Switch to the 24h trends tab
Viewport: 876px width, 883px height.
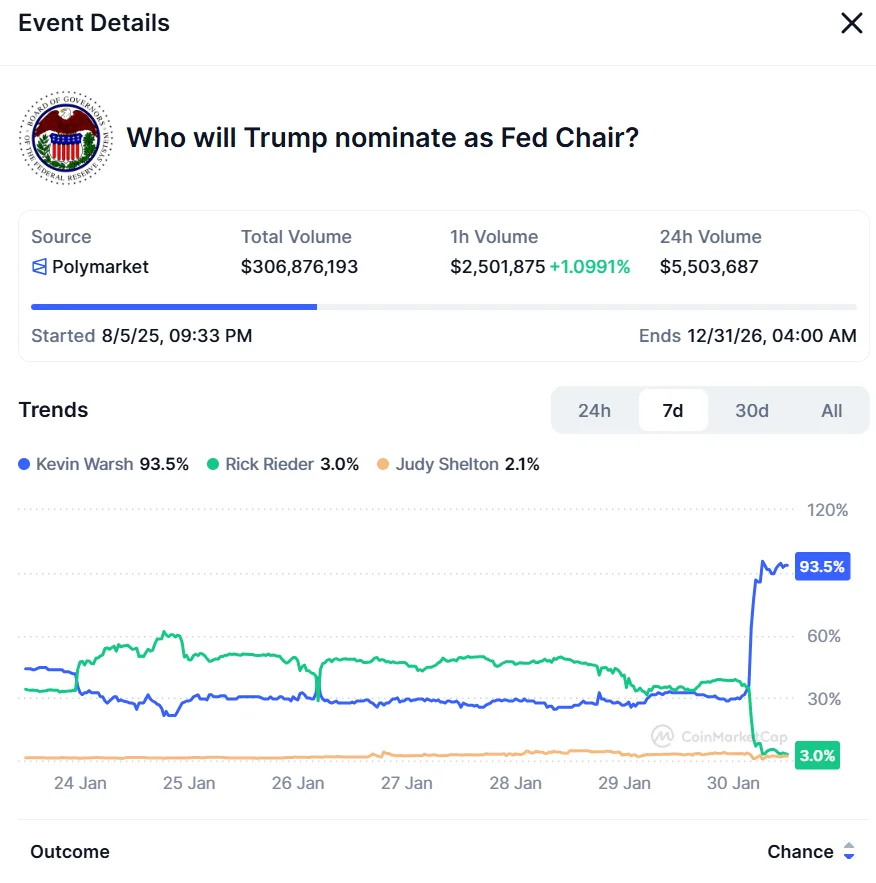(594, 410)
